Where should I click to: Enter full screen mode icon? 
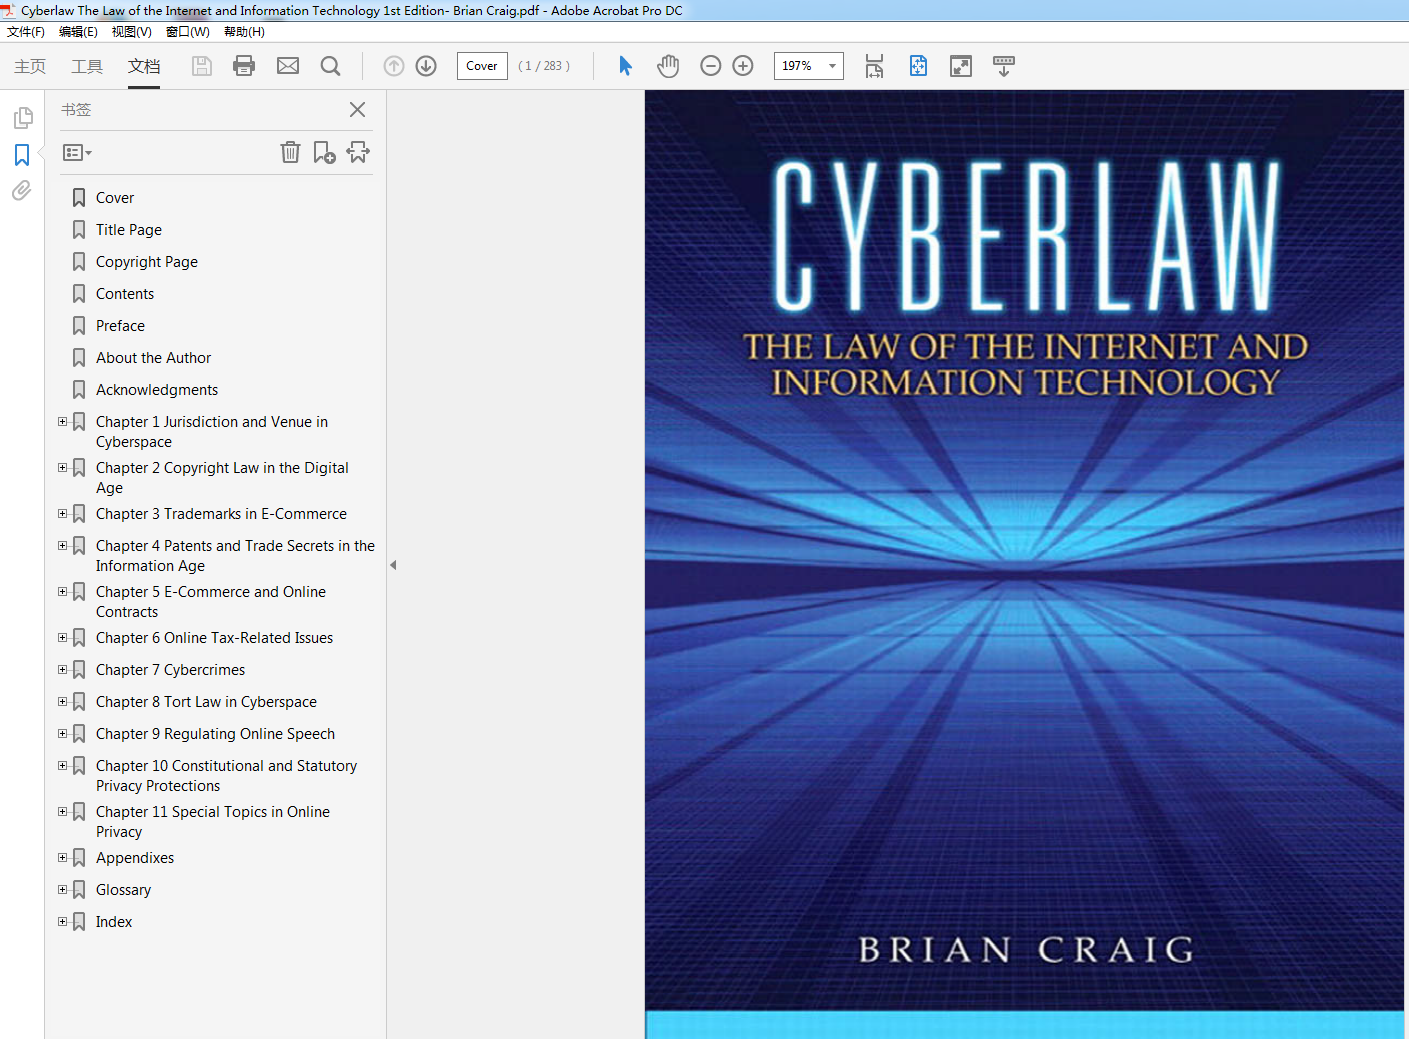[961, 66]
